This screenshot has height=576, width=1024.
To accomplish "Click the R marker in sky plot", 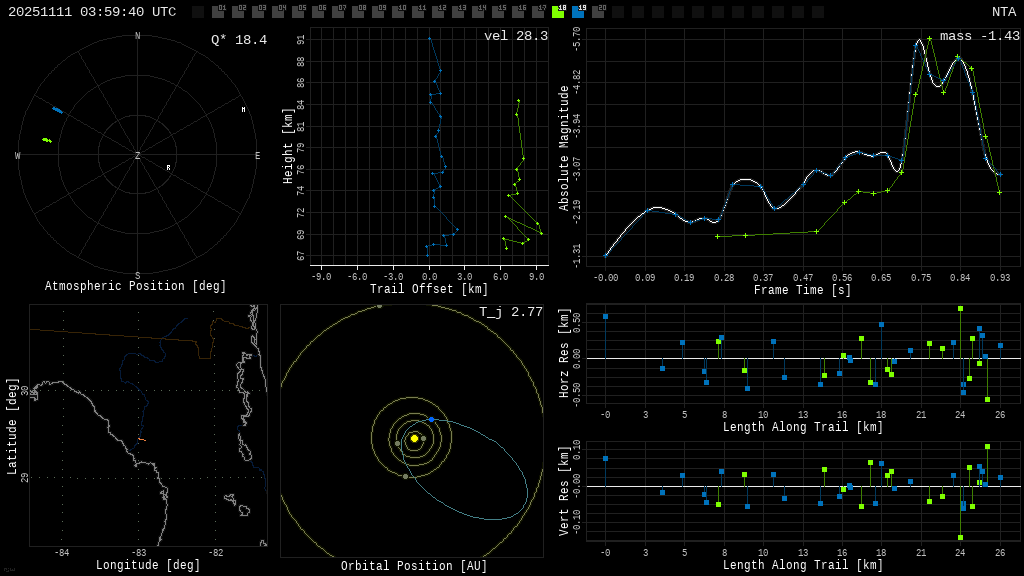I will (x=168, y=168).
